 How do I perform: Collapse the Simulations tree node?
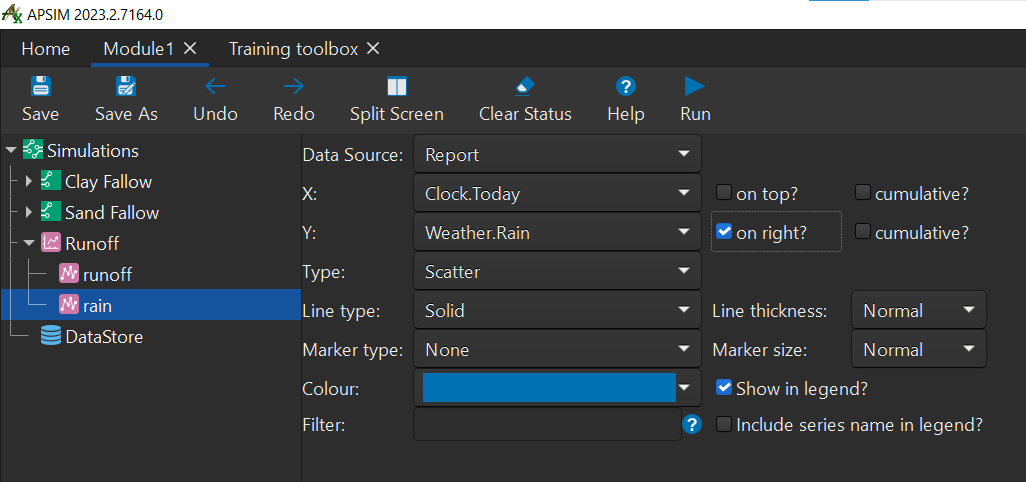click(x=10, y=150)
